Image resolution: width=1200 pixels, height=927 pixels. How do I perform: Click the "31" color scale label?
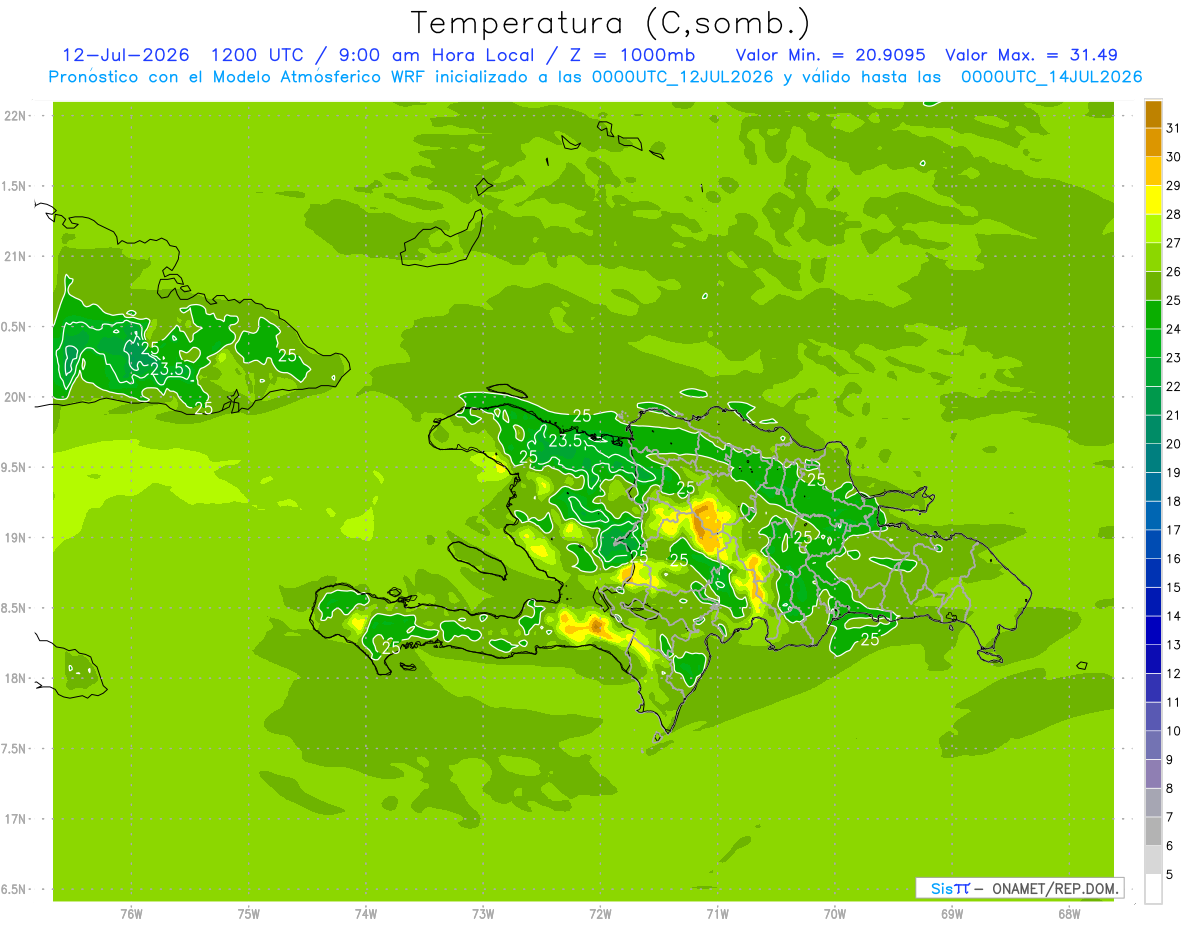1173,128
